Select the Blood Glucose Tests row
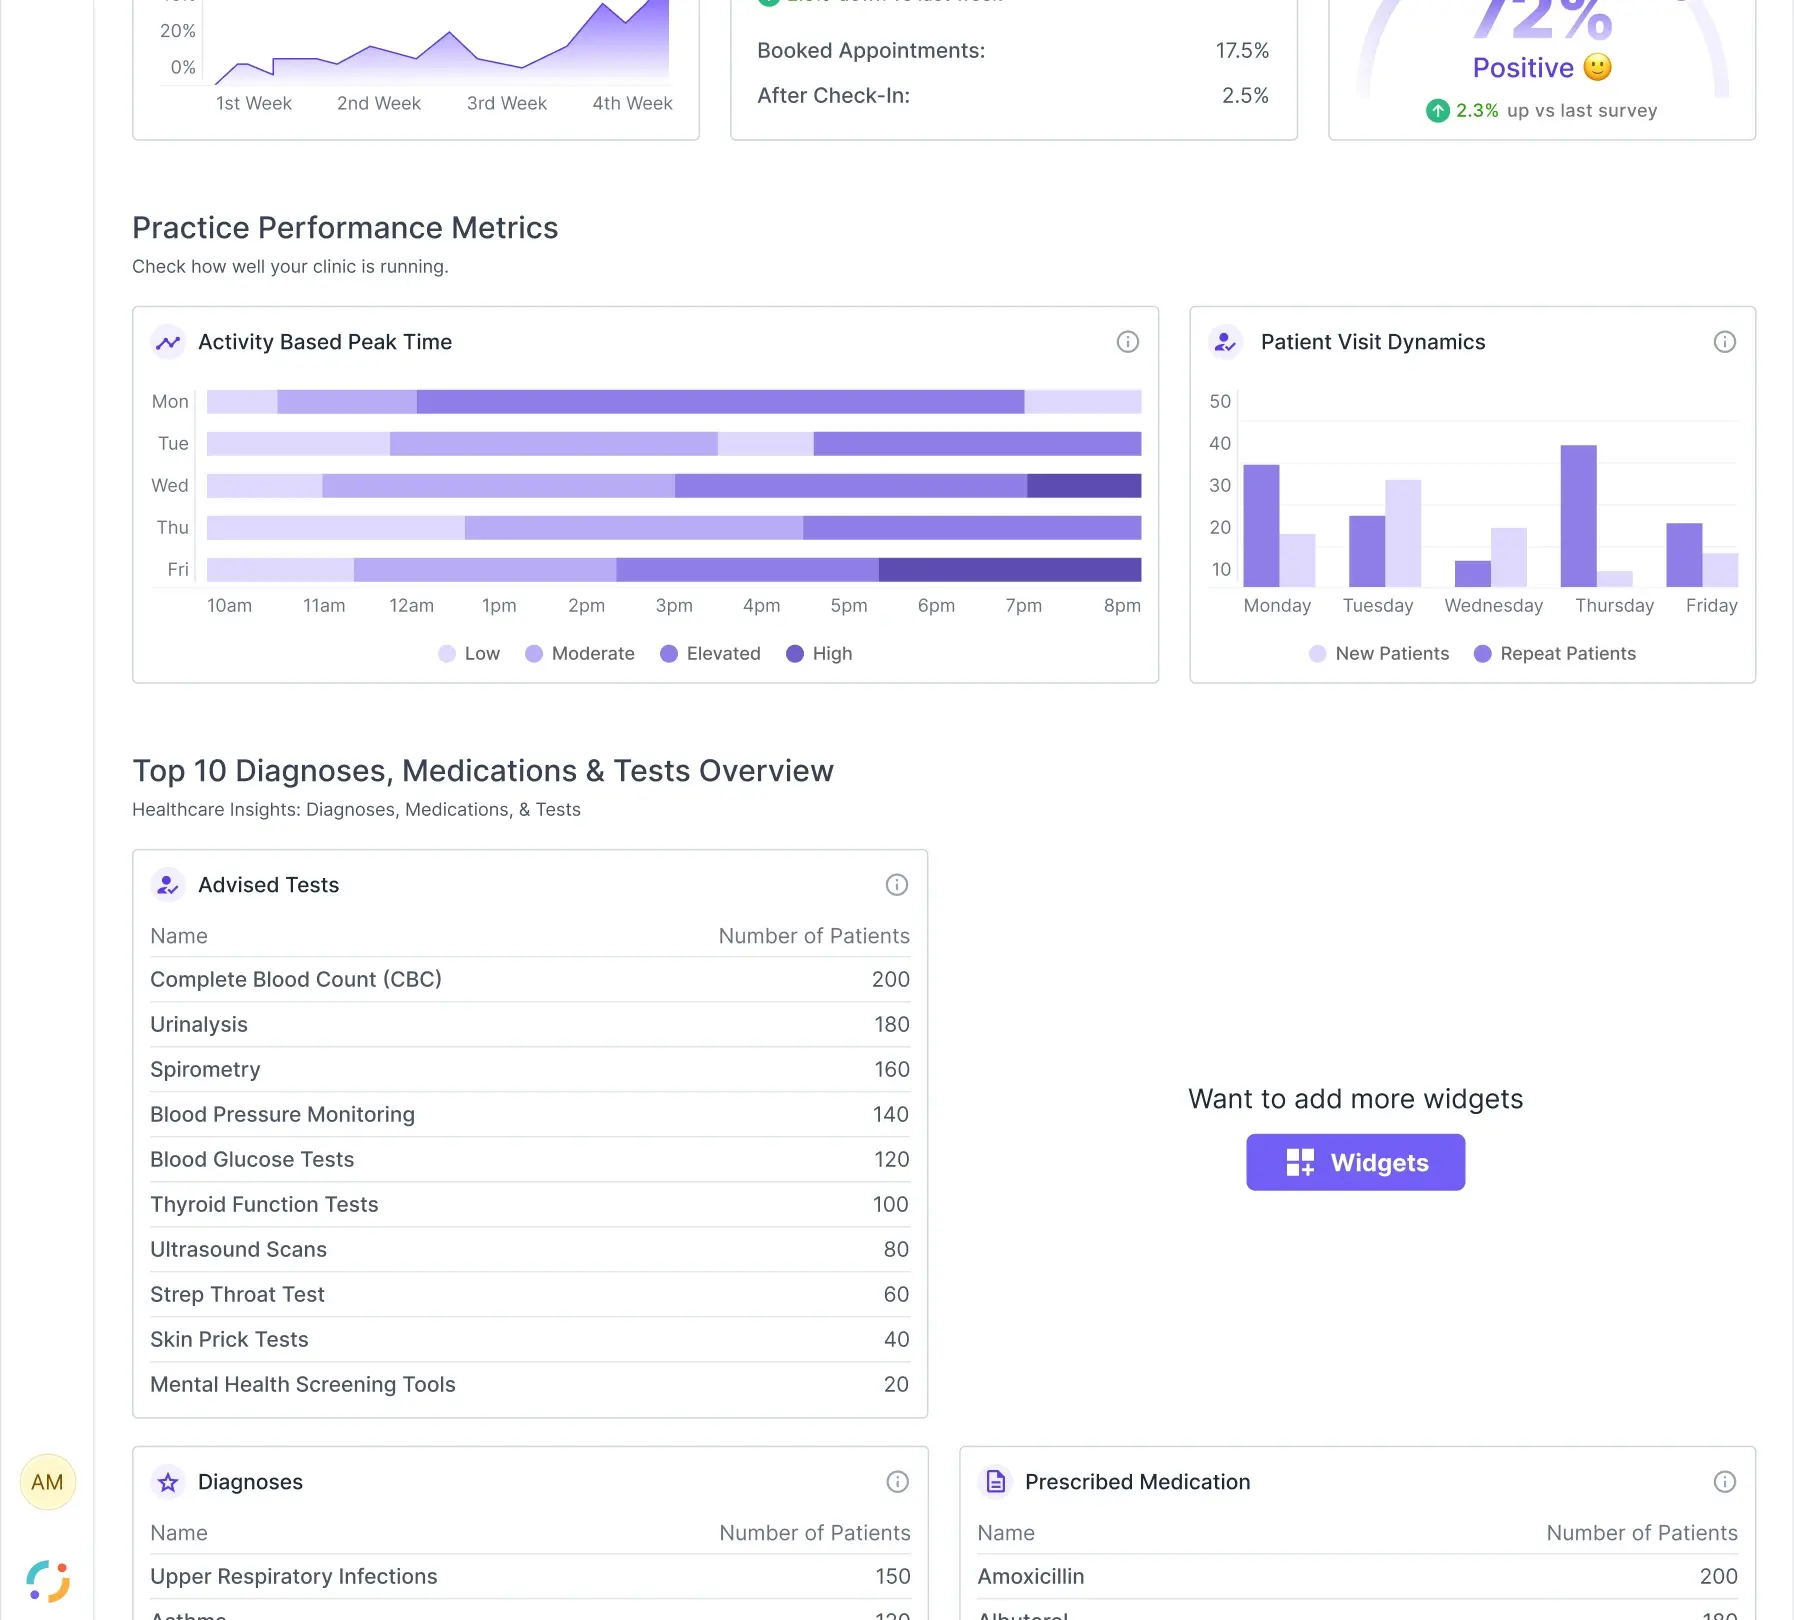The width and height of the screenshot is (1794, 1620). pyautogui.click(x=530, y=1160)
